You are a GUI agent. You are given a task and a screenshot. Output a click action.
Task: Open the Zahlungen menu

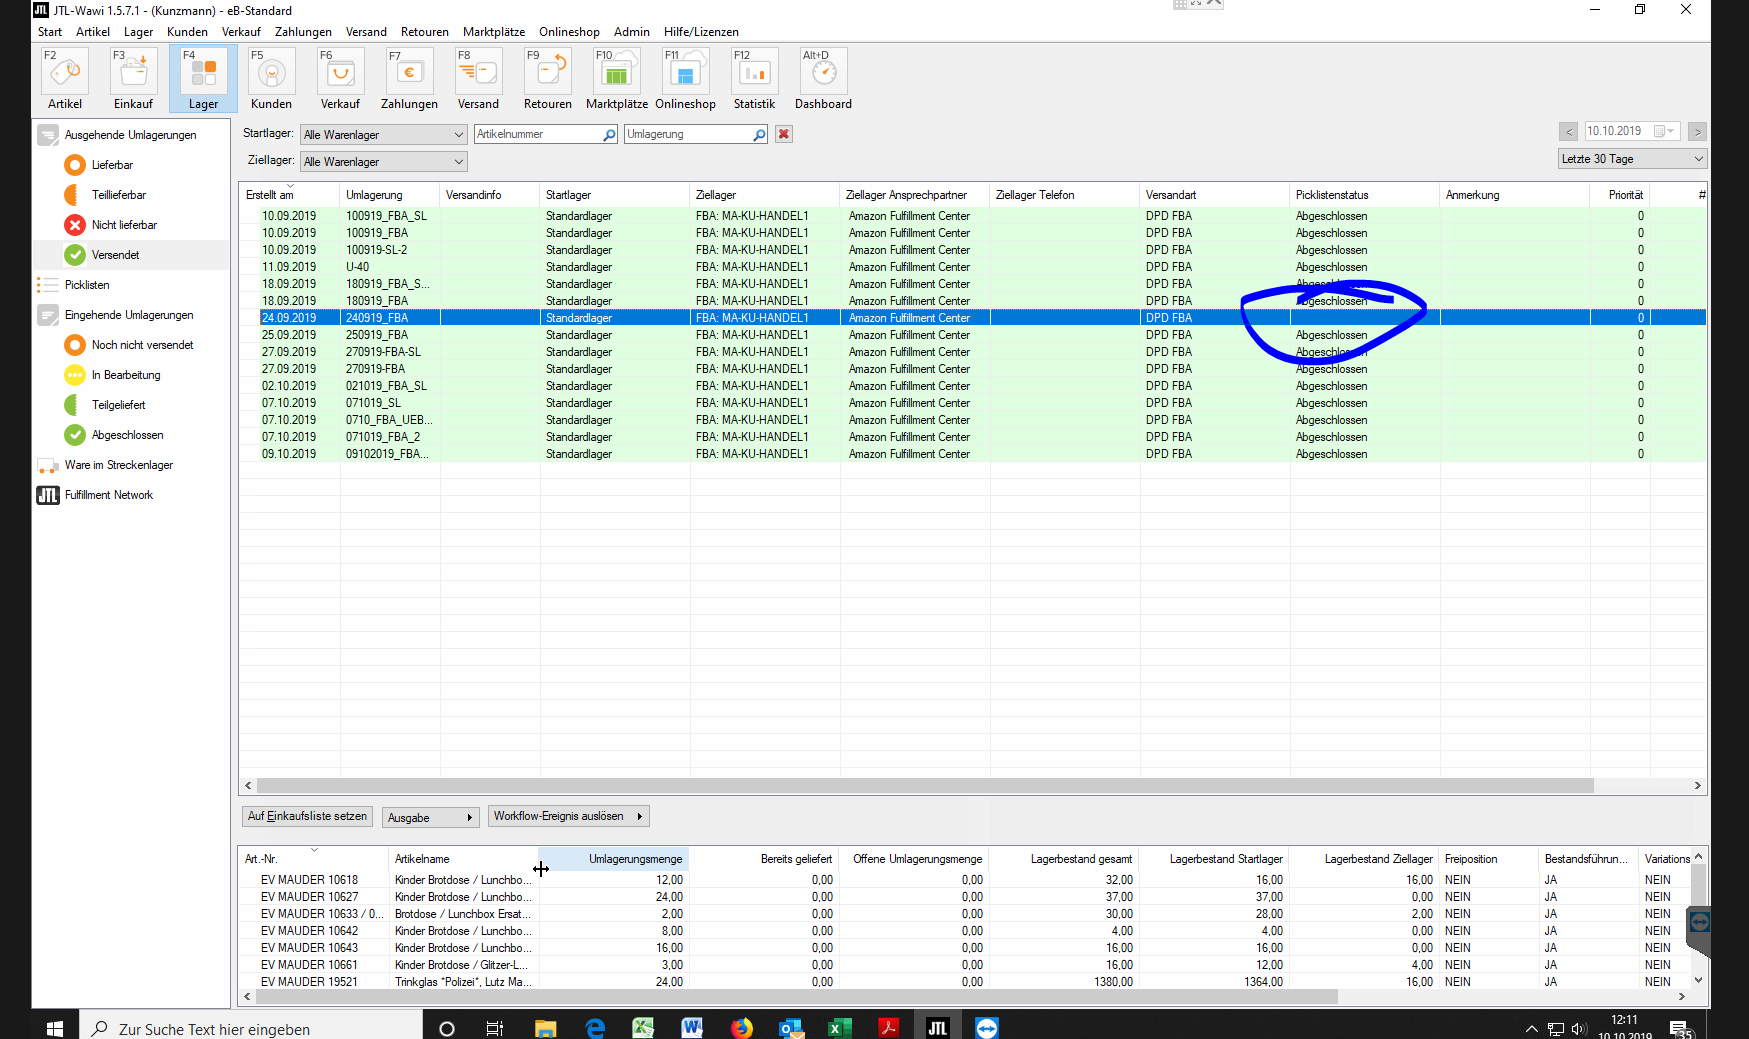(x=303, y=32)
